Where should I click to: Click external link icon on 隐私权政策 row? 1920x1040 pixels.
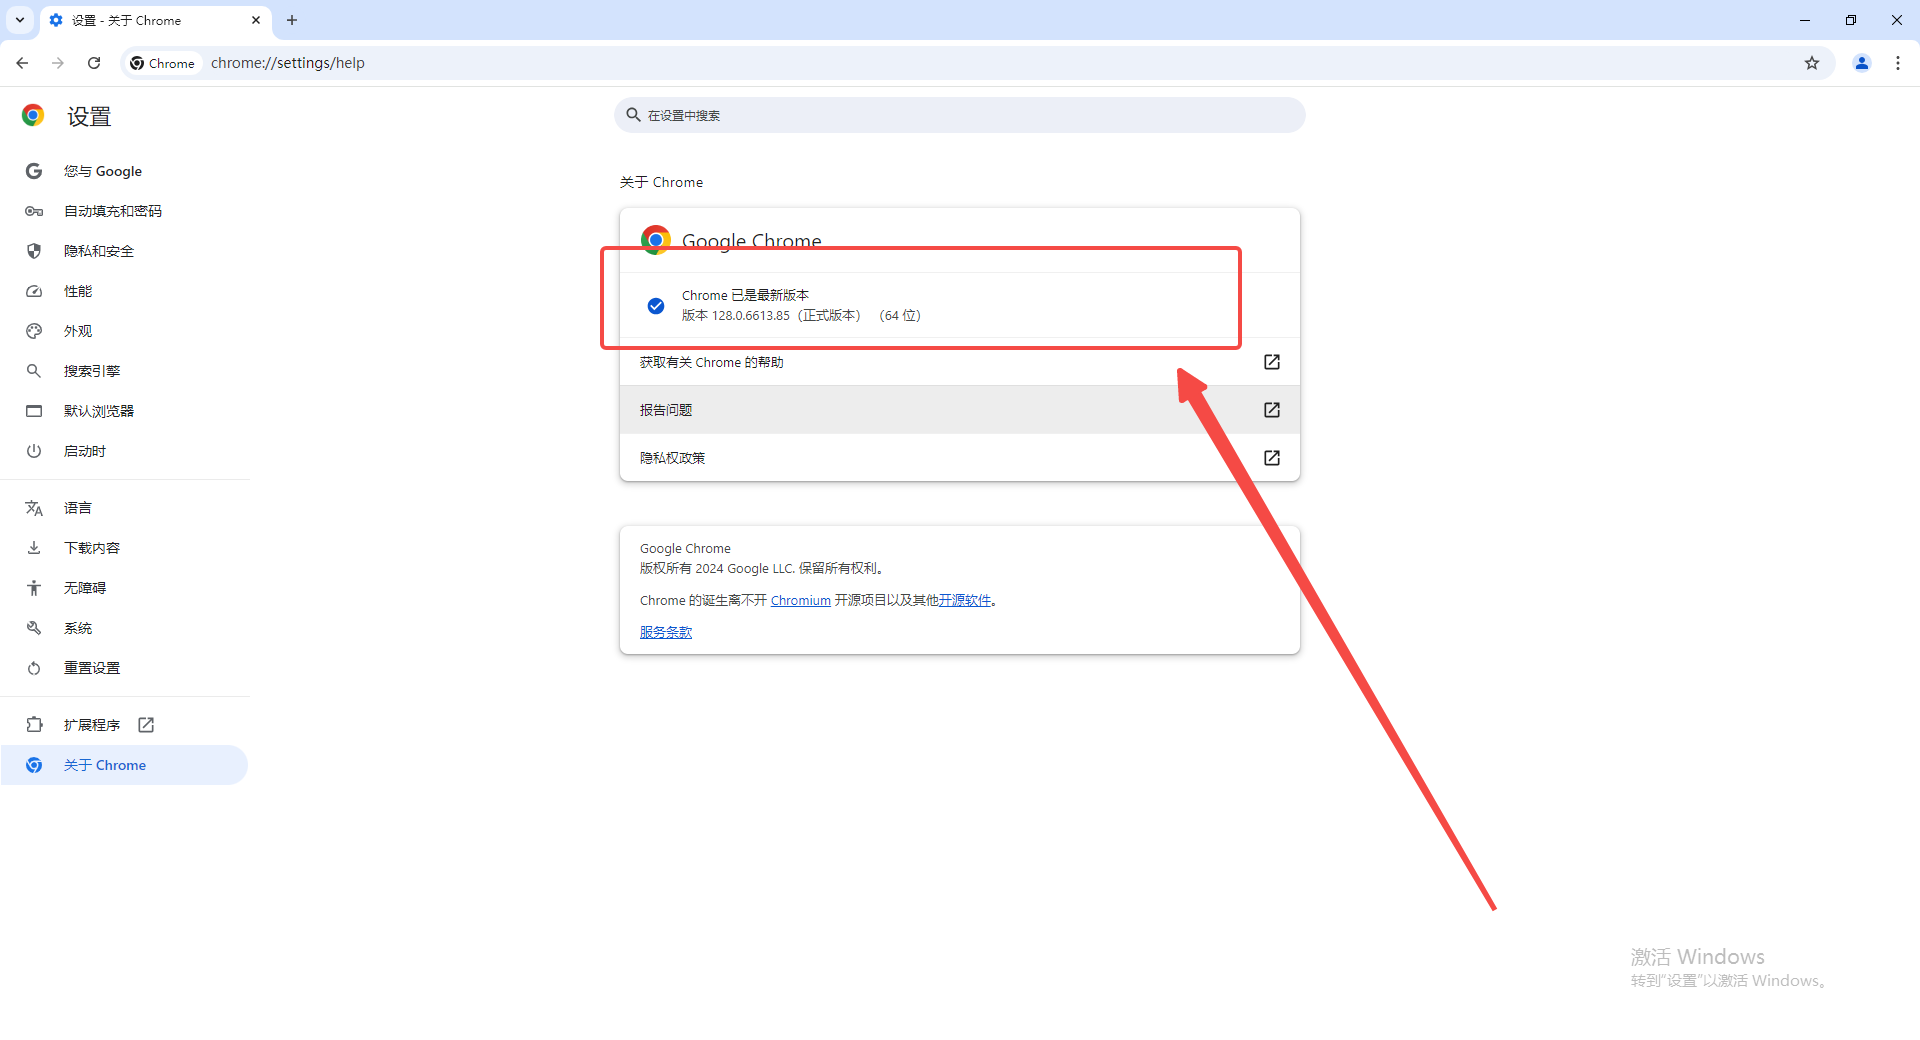coord(1272,458)
